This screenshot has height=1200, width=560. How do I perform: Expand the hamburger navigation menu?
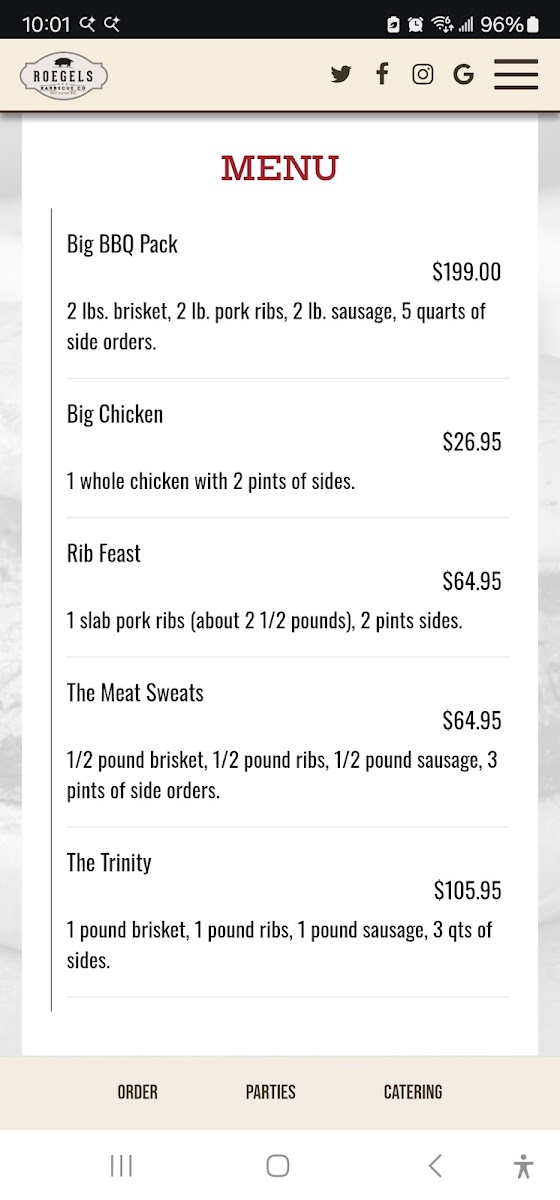(x=516, y=74)
